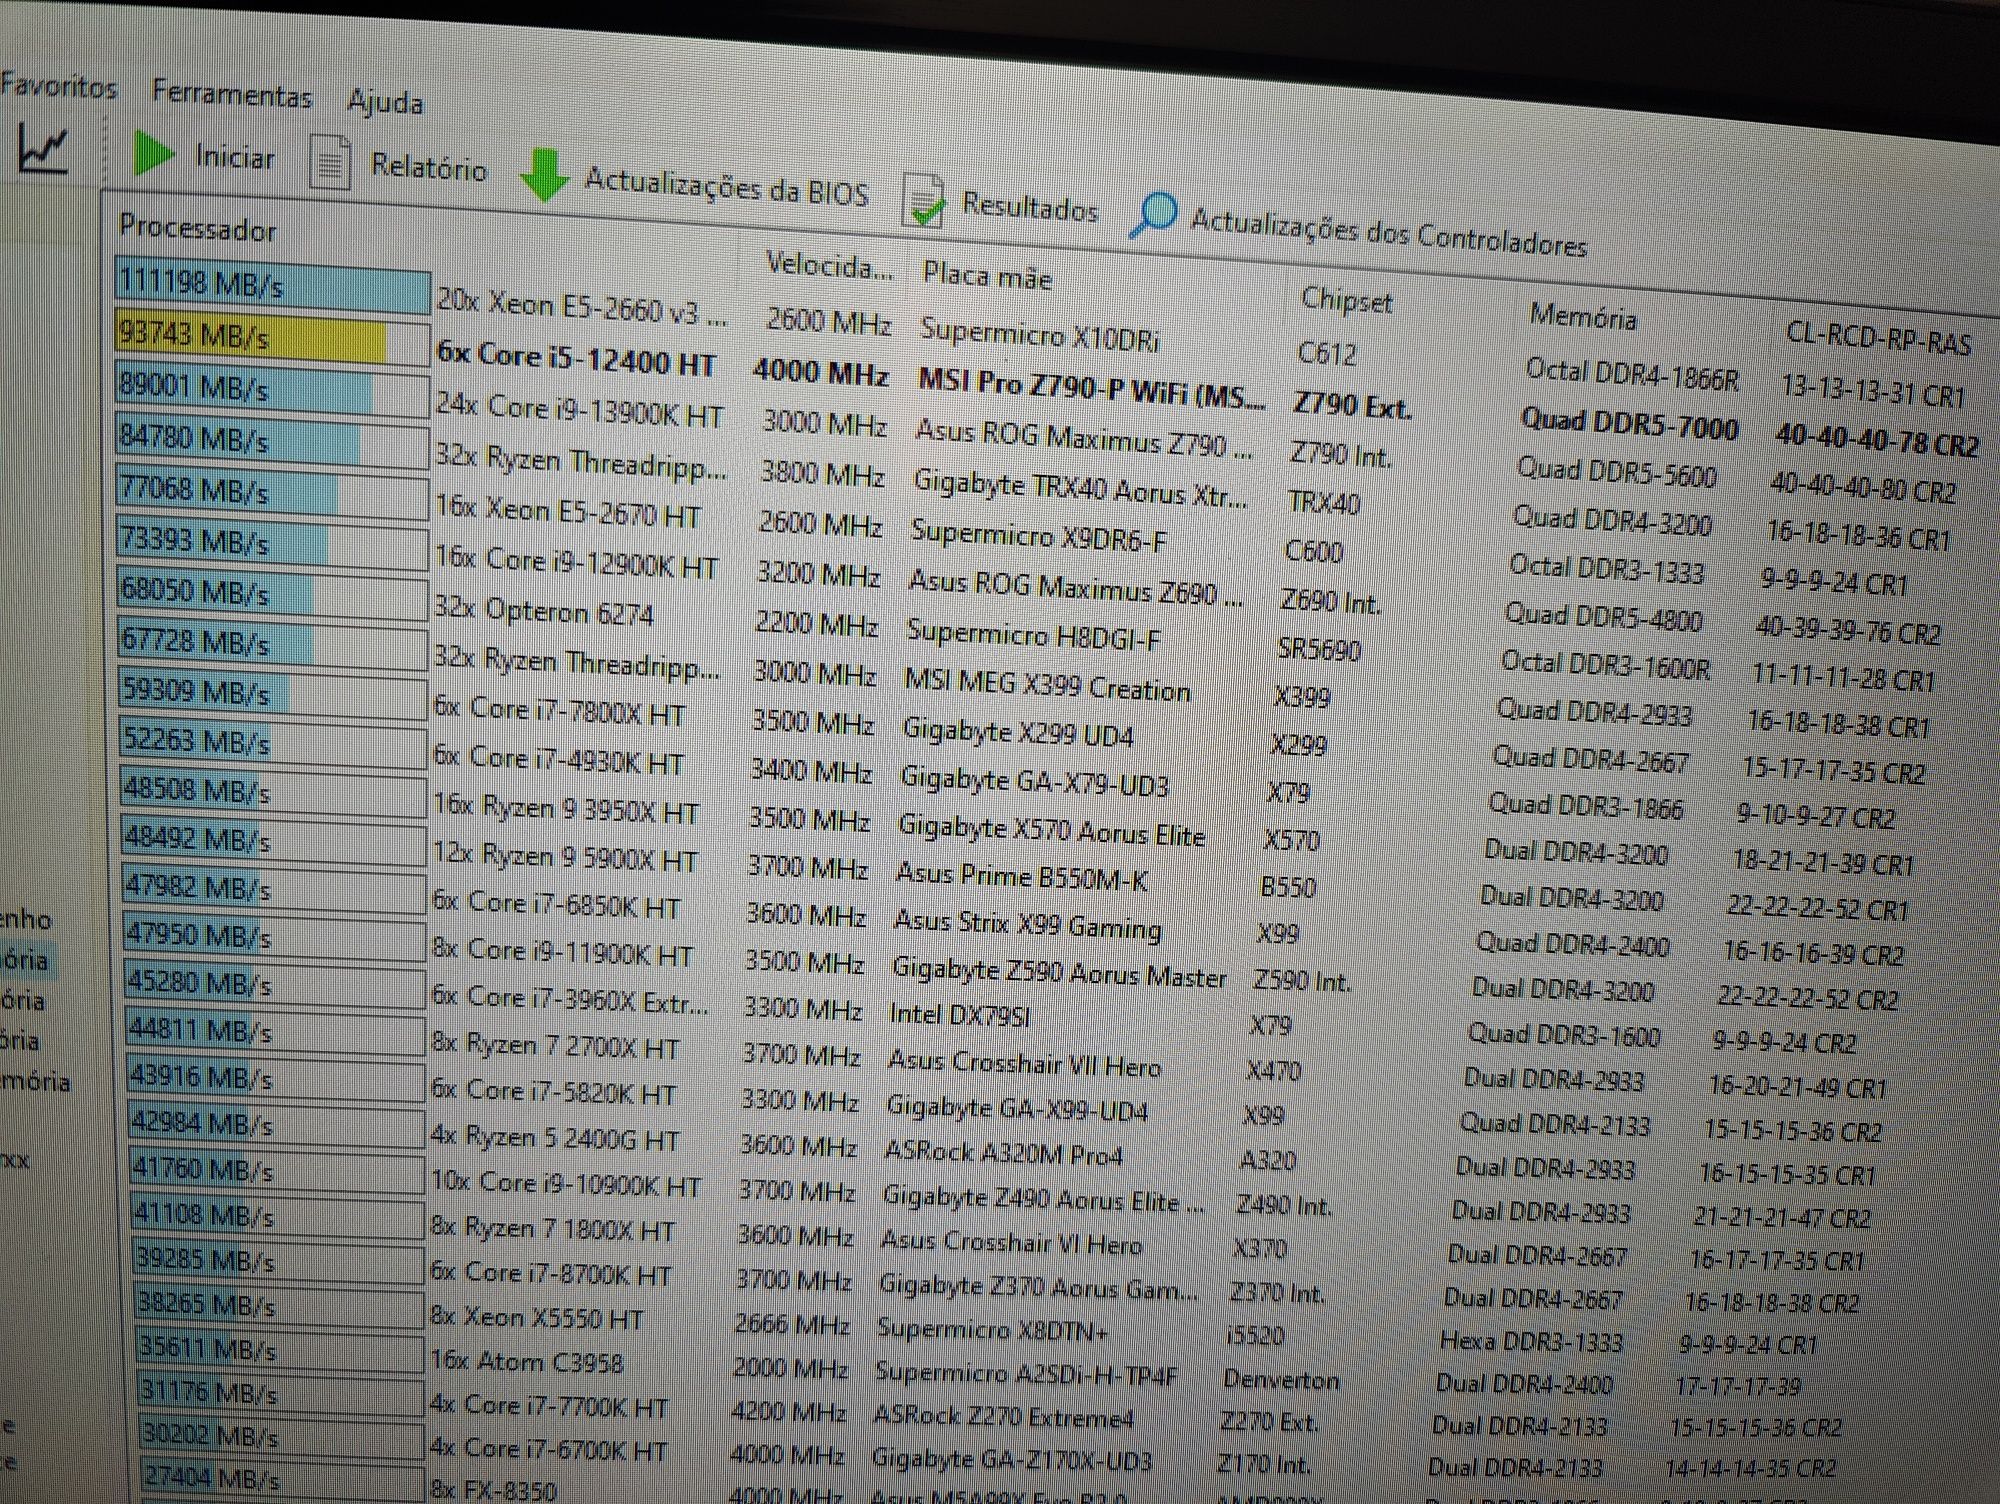
Task: Select the 8x Ryzen 7 1800X HT row
Action: 552,1228
